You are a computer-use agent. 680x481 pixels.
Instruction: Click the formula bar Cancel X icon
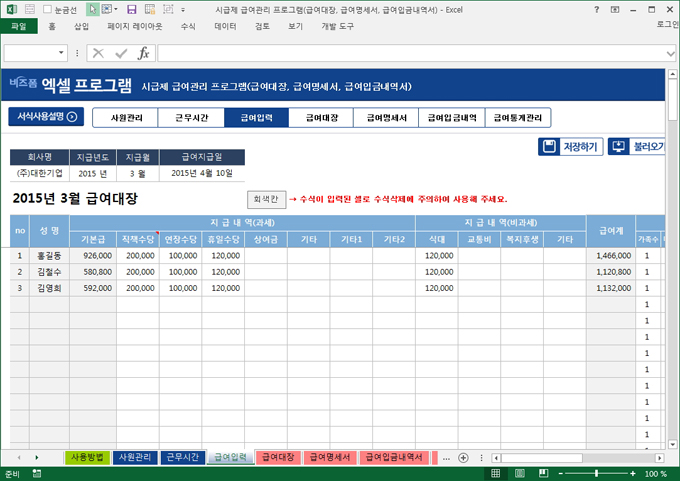(98, 53)
